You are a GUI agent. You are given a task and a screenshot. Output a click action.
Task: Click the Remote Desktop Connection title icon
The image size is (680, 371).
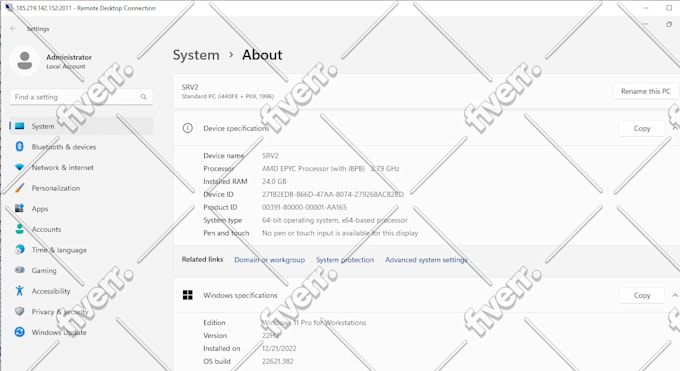[x=9, y=8]
